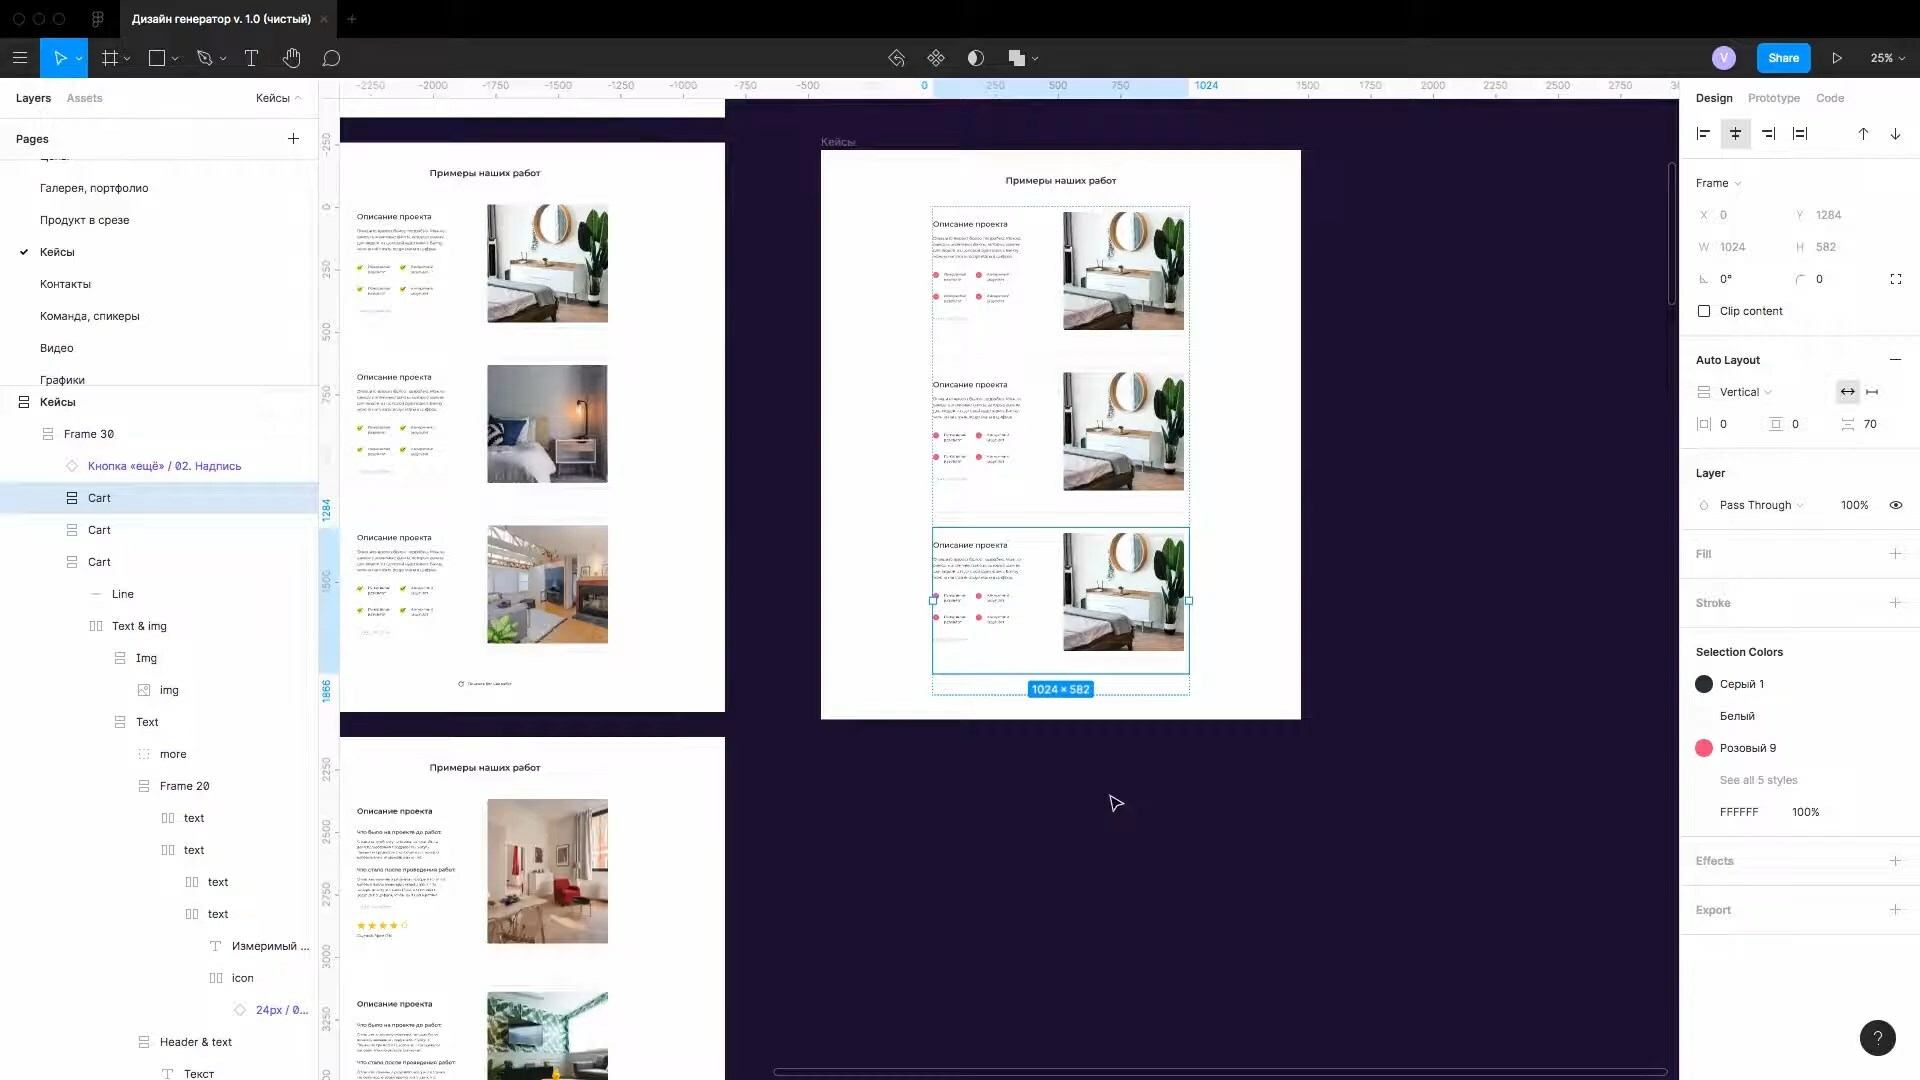Click the spacing between items field 70
Image resolution: width=1920 pixels, height=1080 pixels.
[x=1870, y=424]
